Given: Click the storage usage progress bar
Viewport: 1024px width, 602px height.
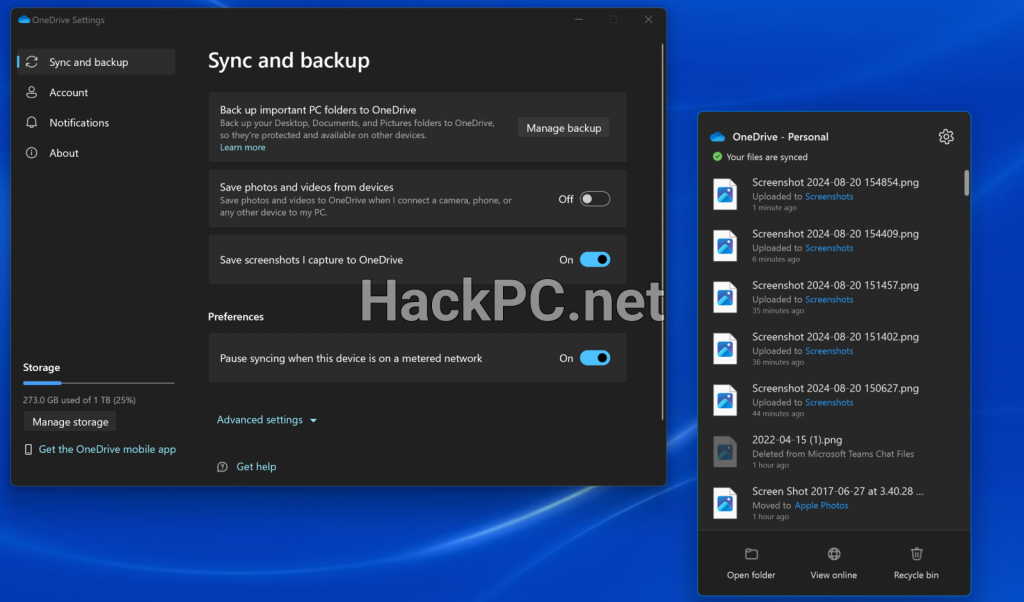Looking at the screenshot, I should point(99,383).
